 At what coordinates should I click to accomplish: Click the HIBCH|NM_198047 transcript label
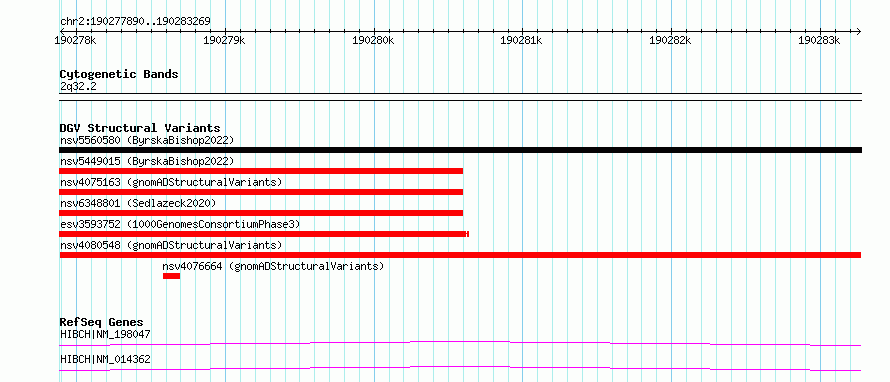pos(105,334)
